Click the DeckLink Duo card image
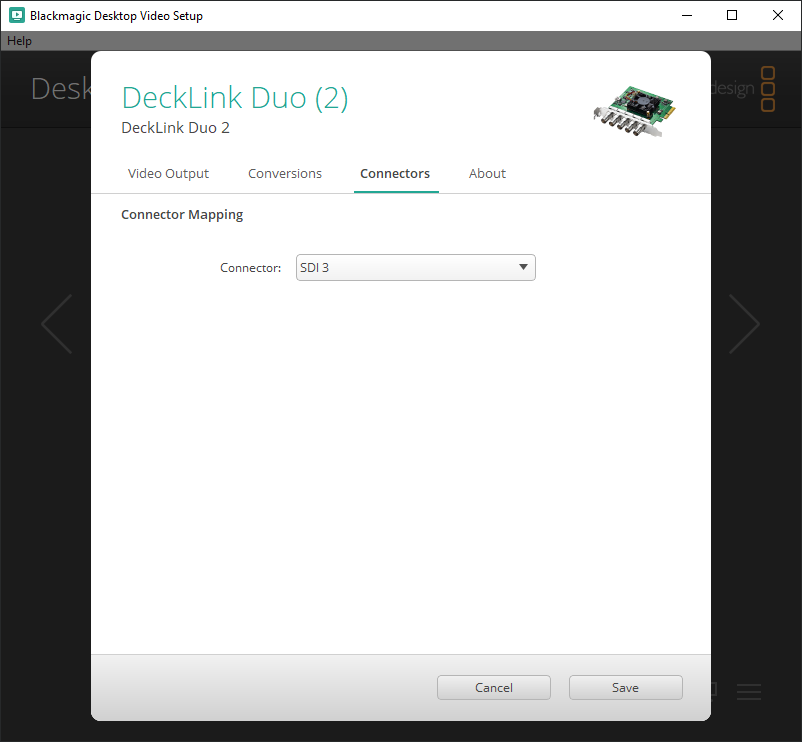 coord(635,111)
